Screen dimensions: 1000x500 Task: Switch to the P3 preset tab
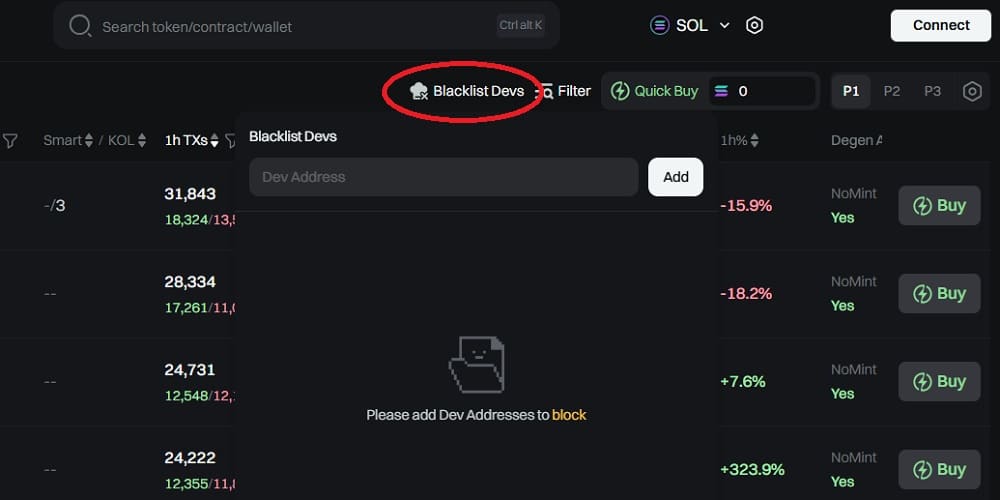click(x=932, y=91)
